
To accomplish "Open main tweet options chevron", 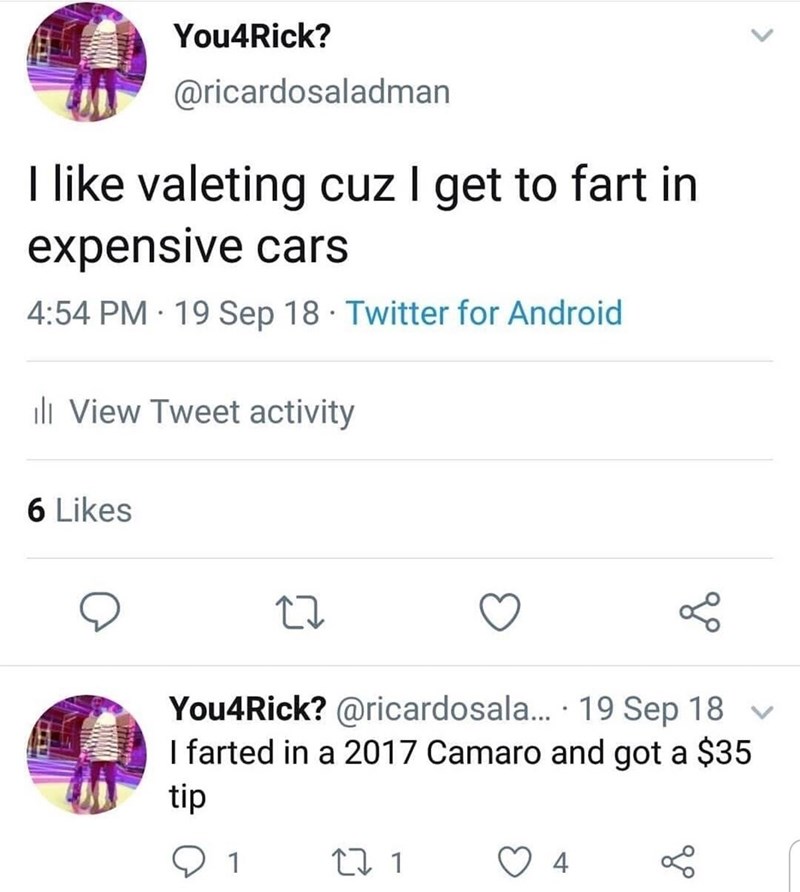I will (x=763, y=36).
